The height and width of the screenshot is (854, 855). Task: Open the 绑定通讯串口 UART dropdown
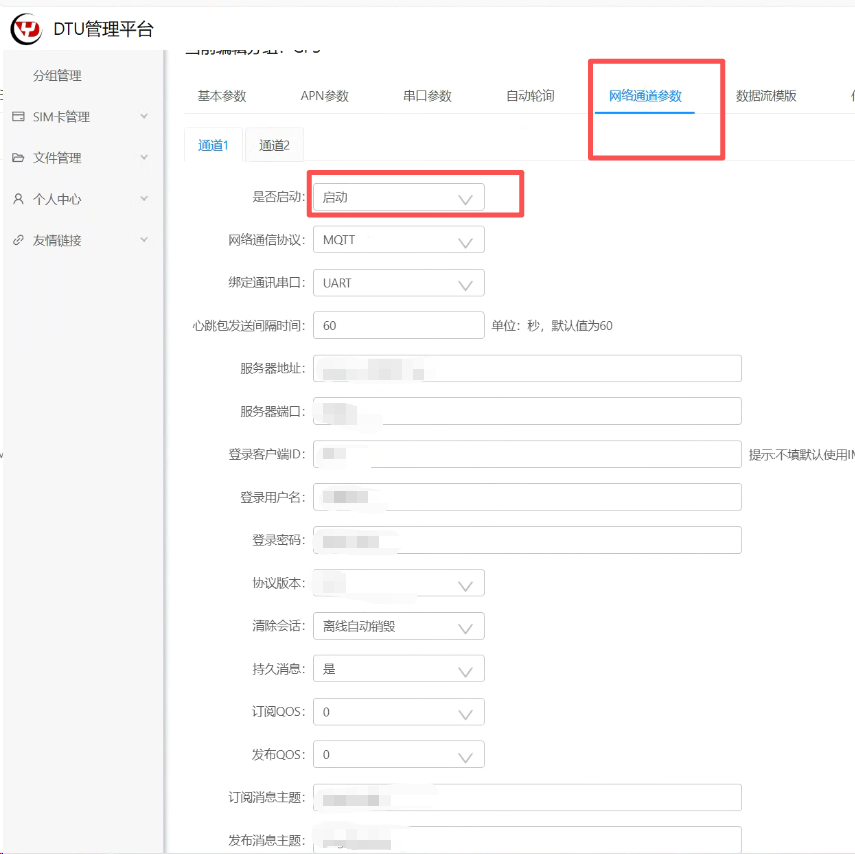click(398, 283)
